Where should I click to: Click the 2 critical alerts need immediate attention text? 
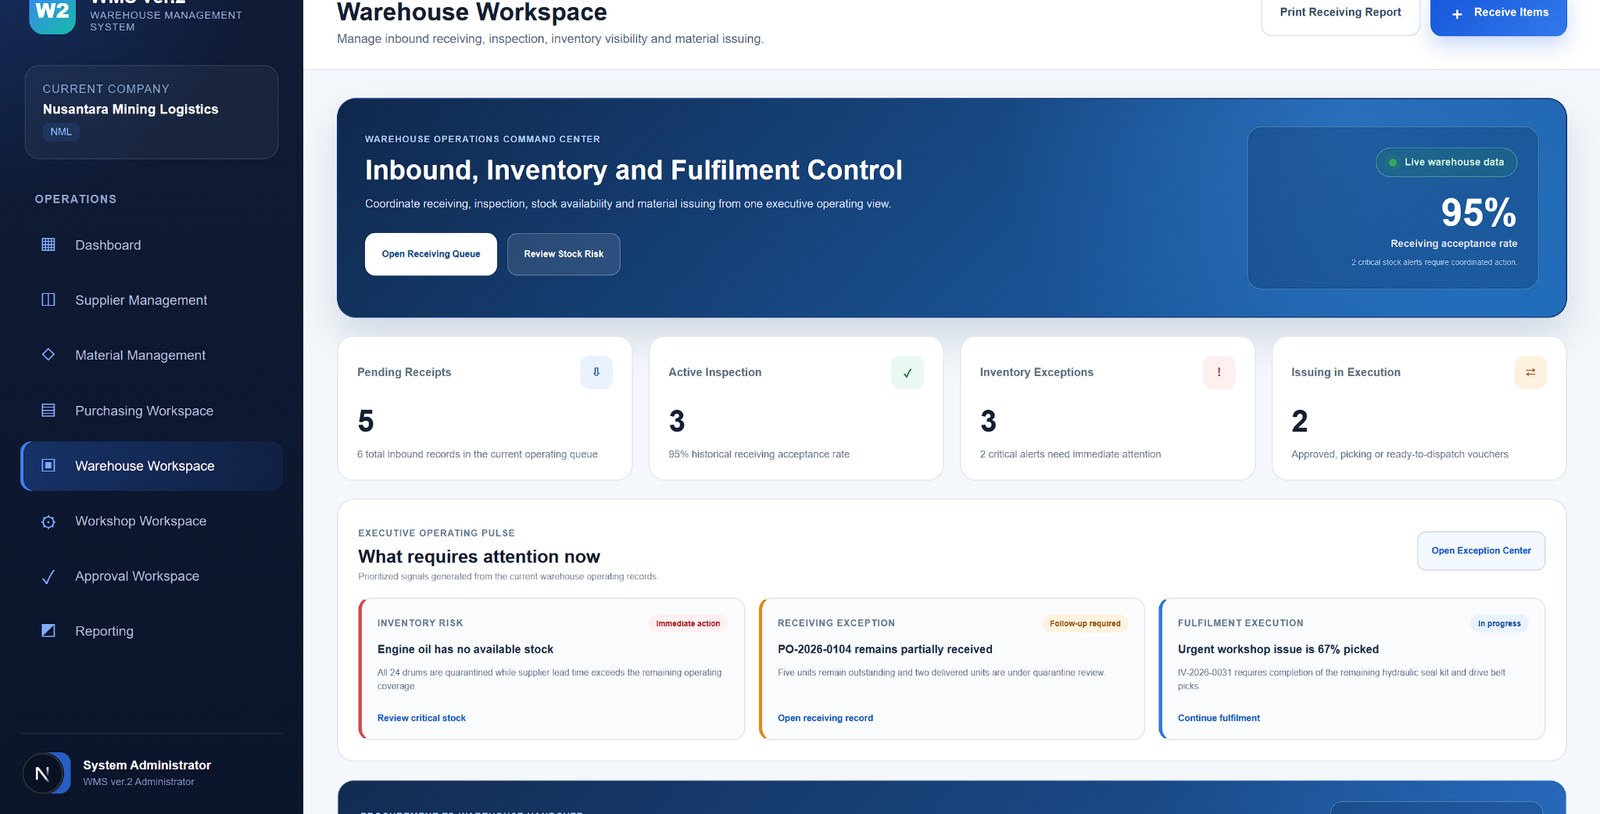click(x=1070, y=454)
